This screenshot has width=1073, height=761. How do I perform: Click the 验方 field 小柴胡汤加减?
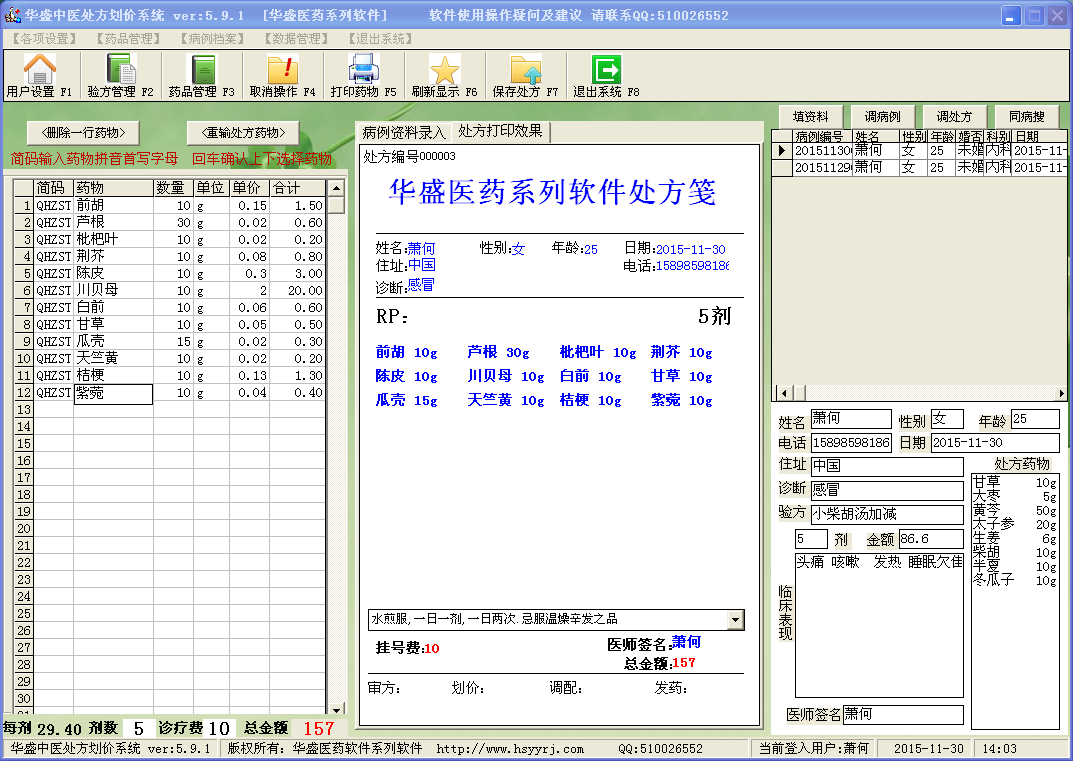pyautogui.click(x=887, y=514)
